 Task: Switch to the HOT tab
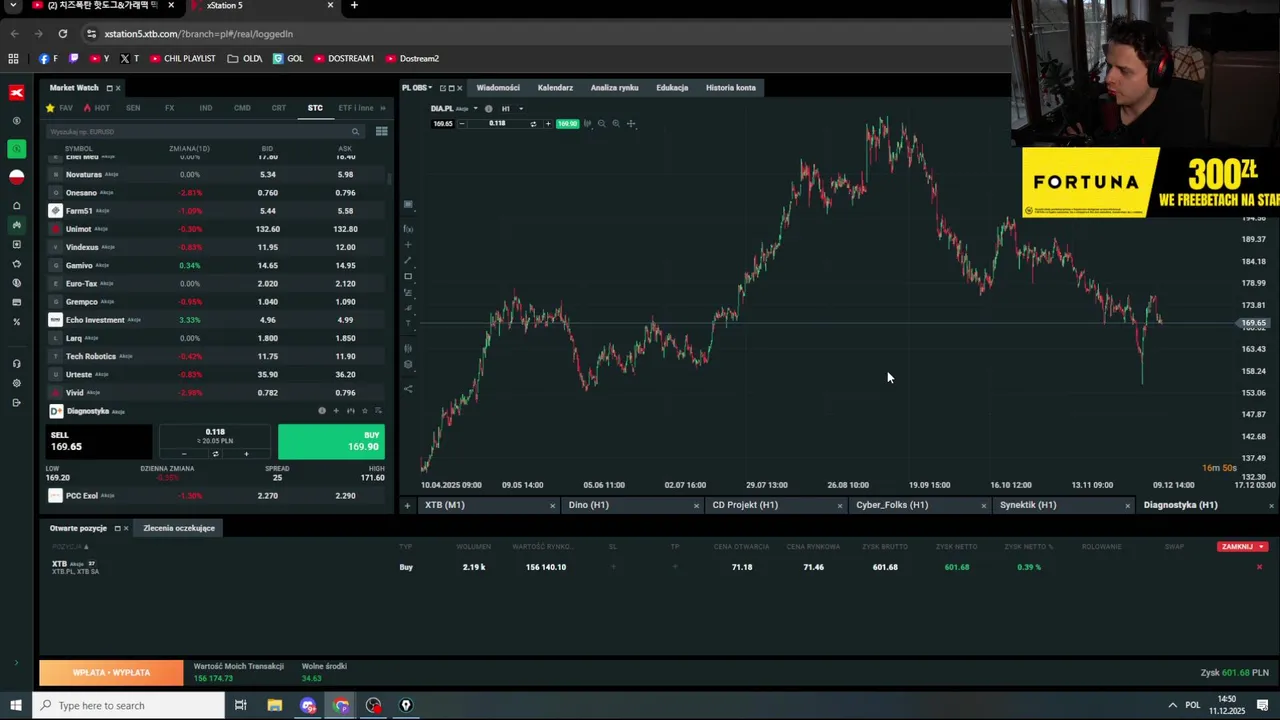coord(97,108)
